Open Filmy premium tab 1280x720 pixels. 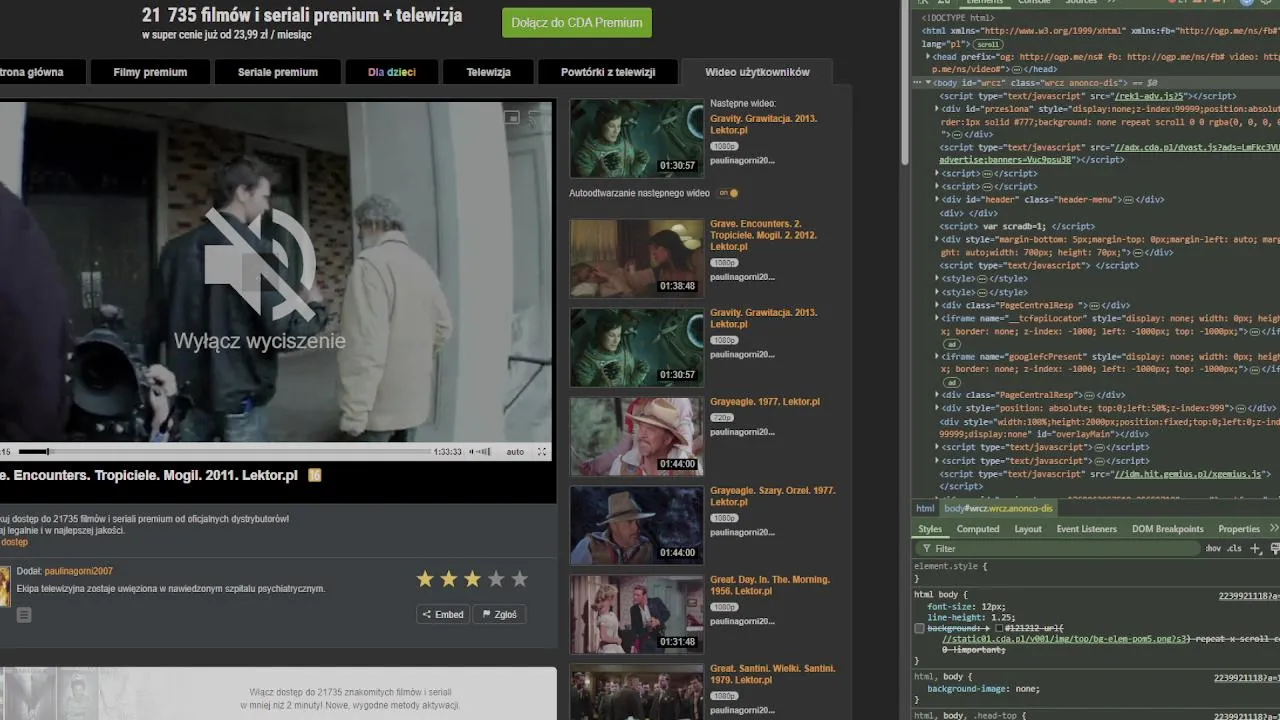(x=150, y=72)
